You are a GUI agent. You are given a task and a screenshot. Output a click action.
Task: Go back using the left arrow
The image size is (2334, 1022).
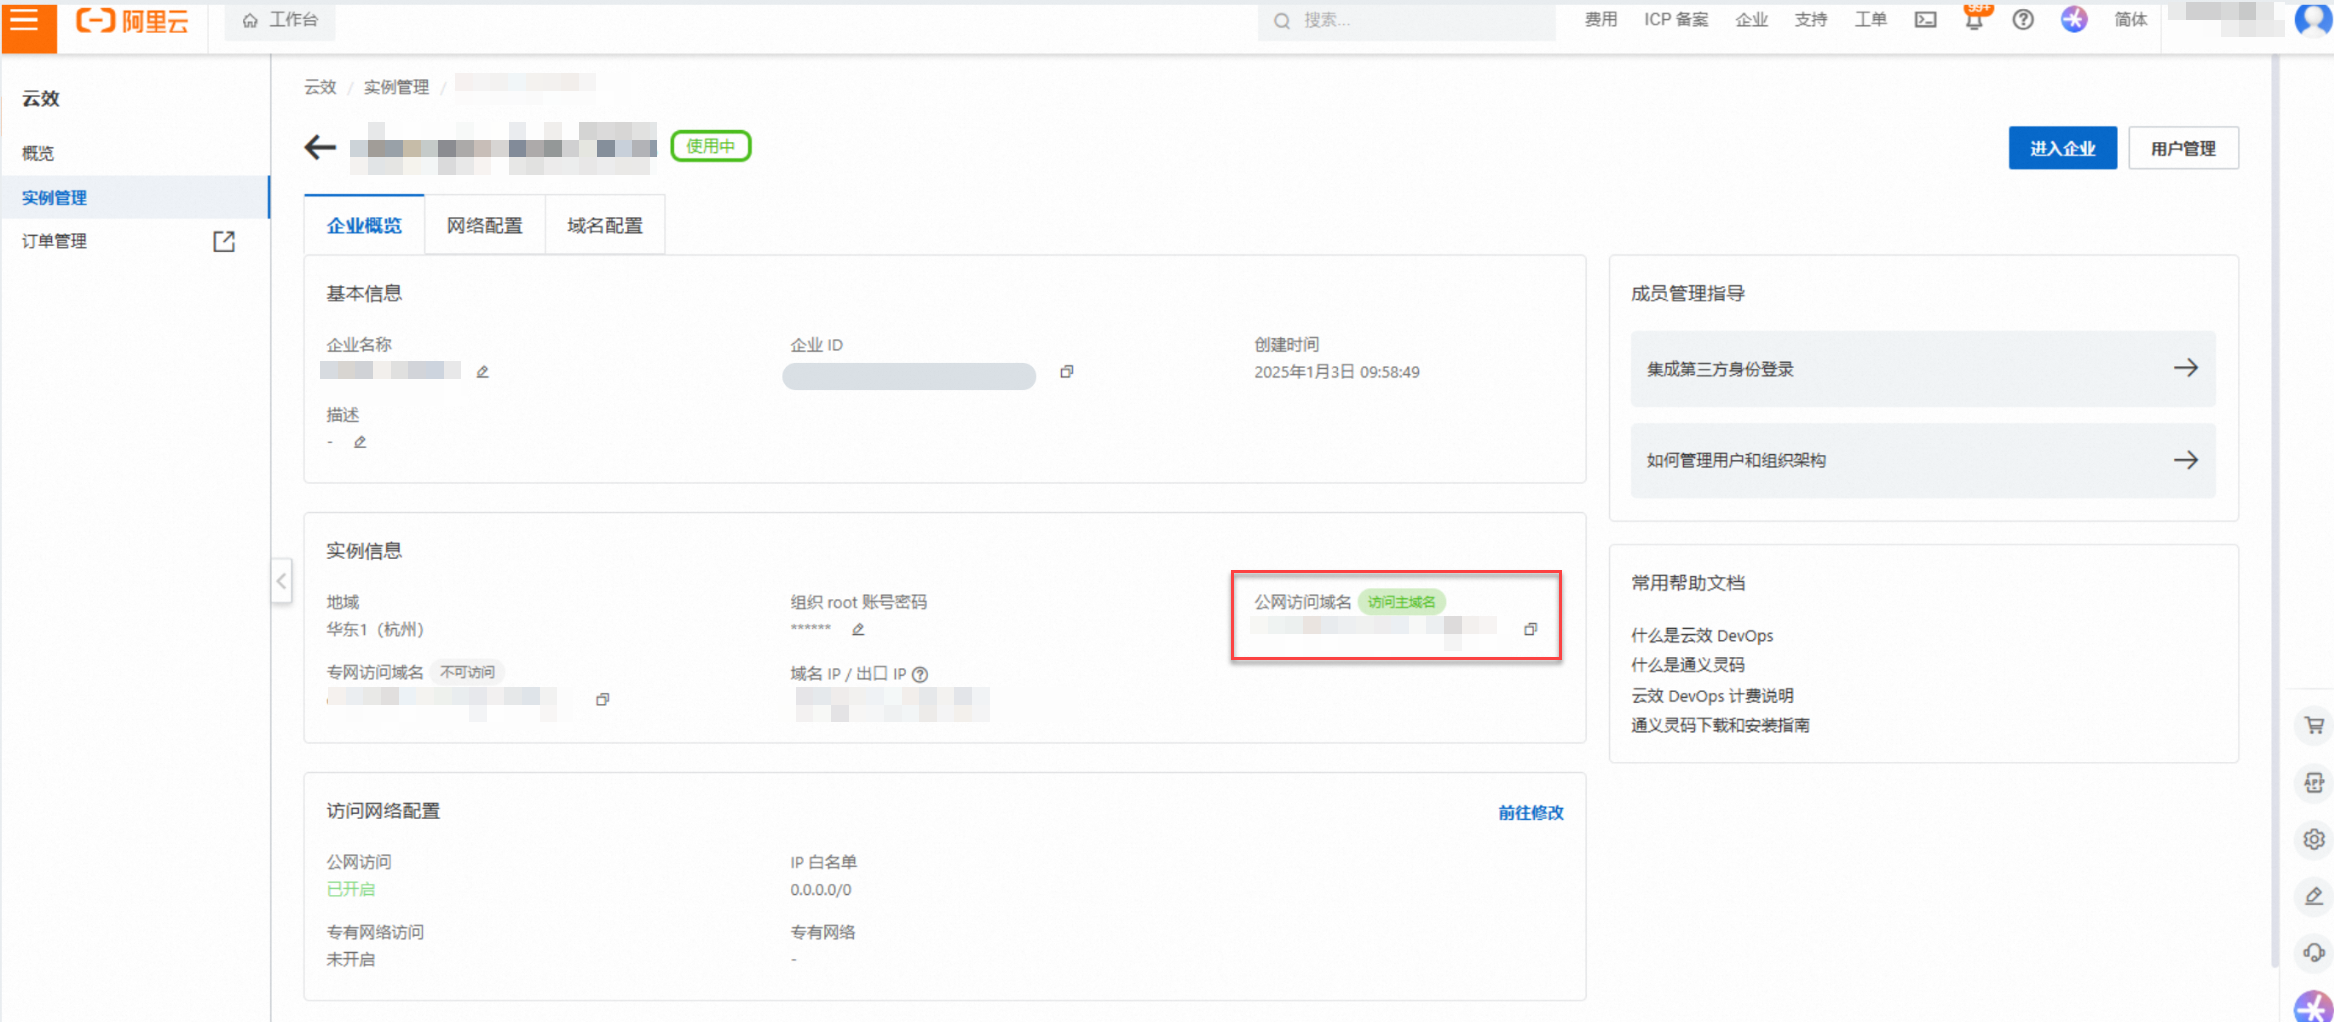click(x=320, y=148)
